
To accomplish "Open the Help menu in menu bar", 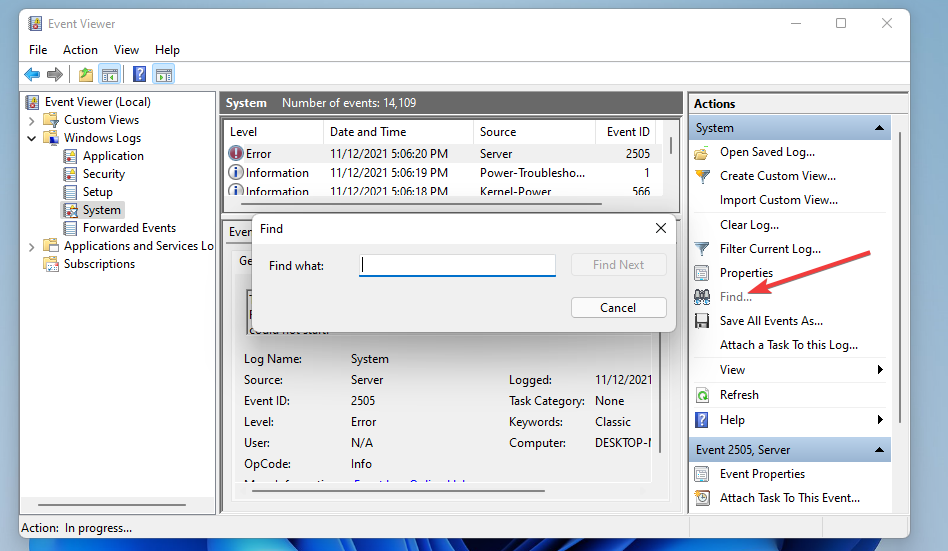I will pos(167,50).
